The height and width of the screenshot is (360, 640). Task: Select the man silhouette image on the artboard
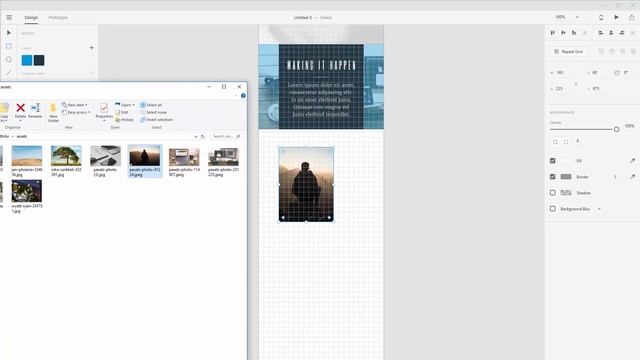click(306, 184)
